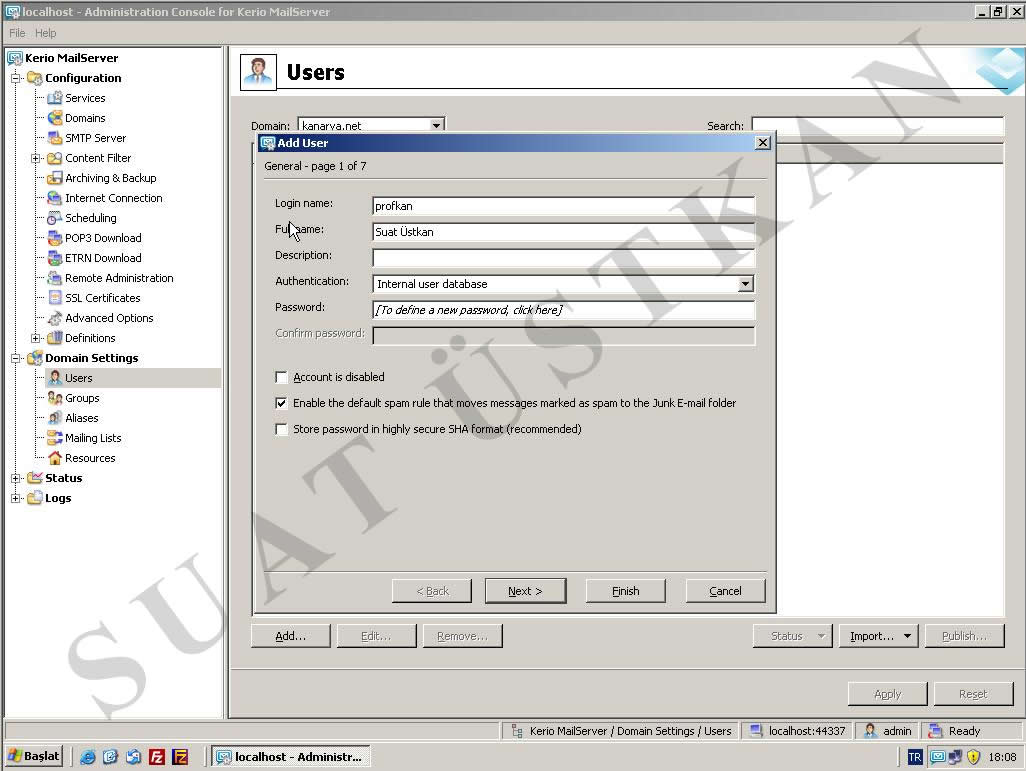Open the Import dropdown button
Viewport: 1026px width, 771px height.
(x=879, y=636)
